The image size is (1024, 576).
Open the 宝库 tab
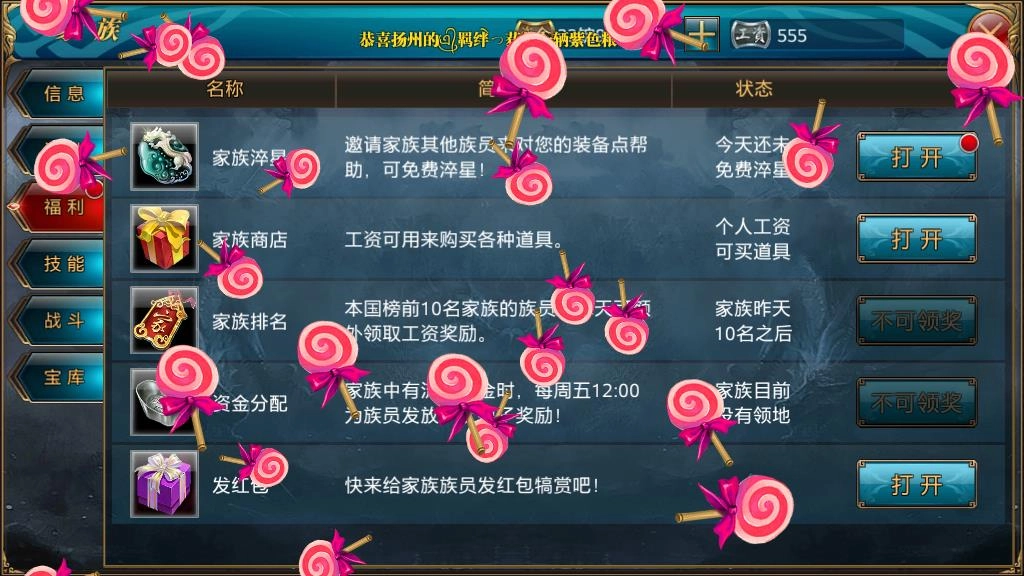(x=63, y=377)
